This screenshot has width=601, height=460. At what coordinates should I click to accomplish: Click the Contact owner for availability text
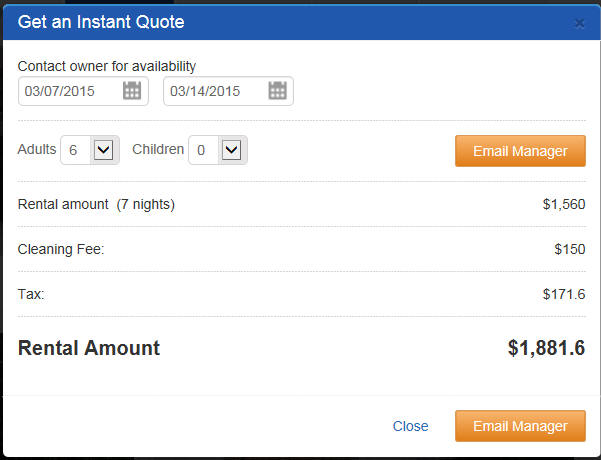107,66
